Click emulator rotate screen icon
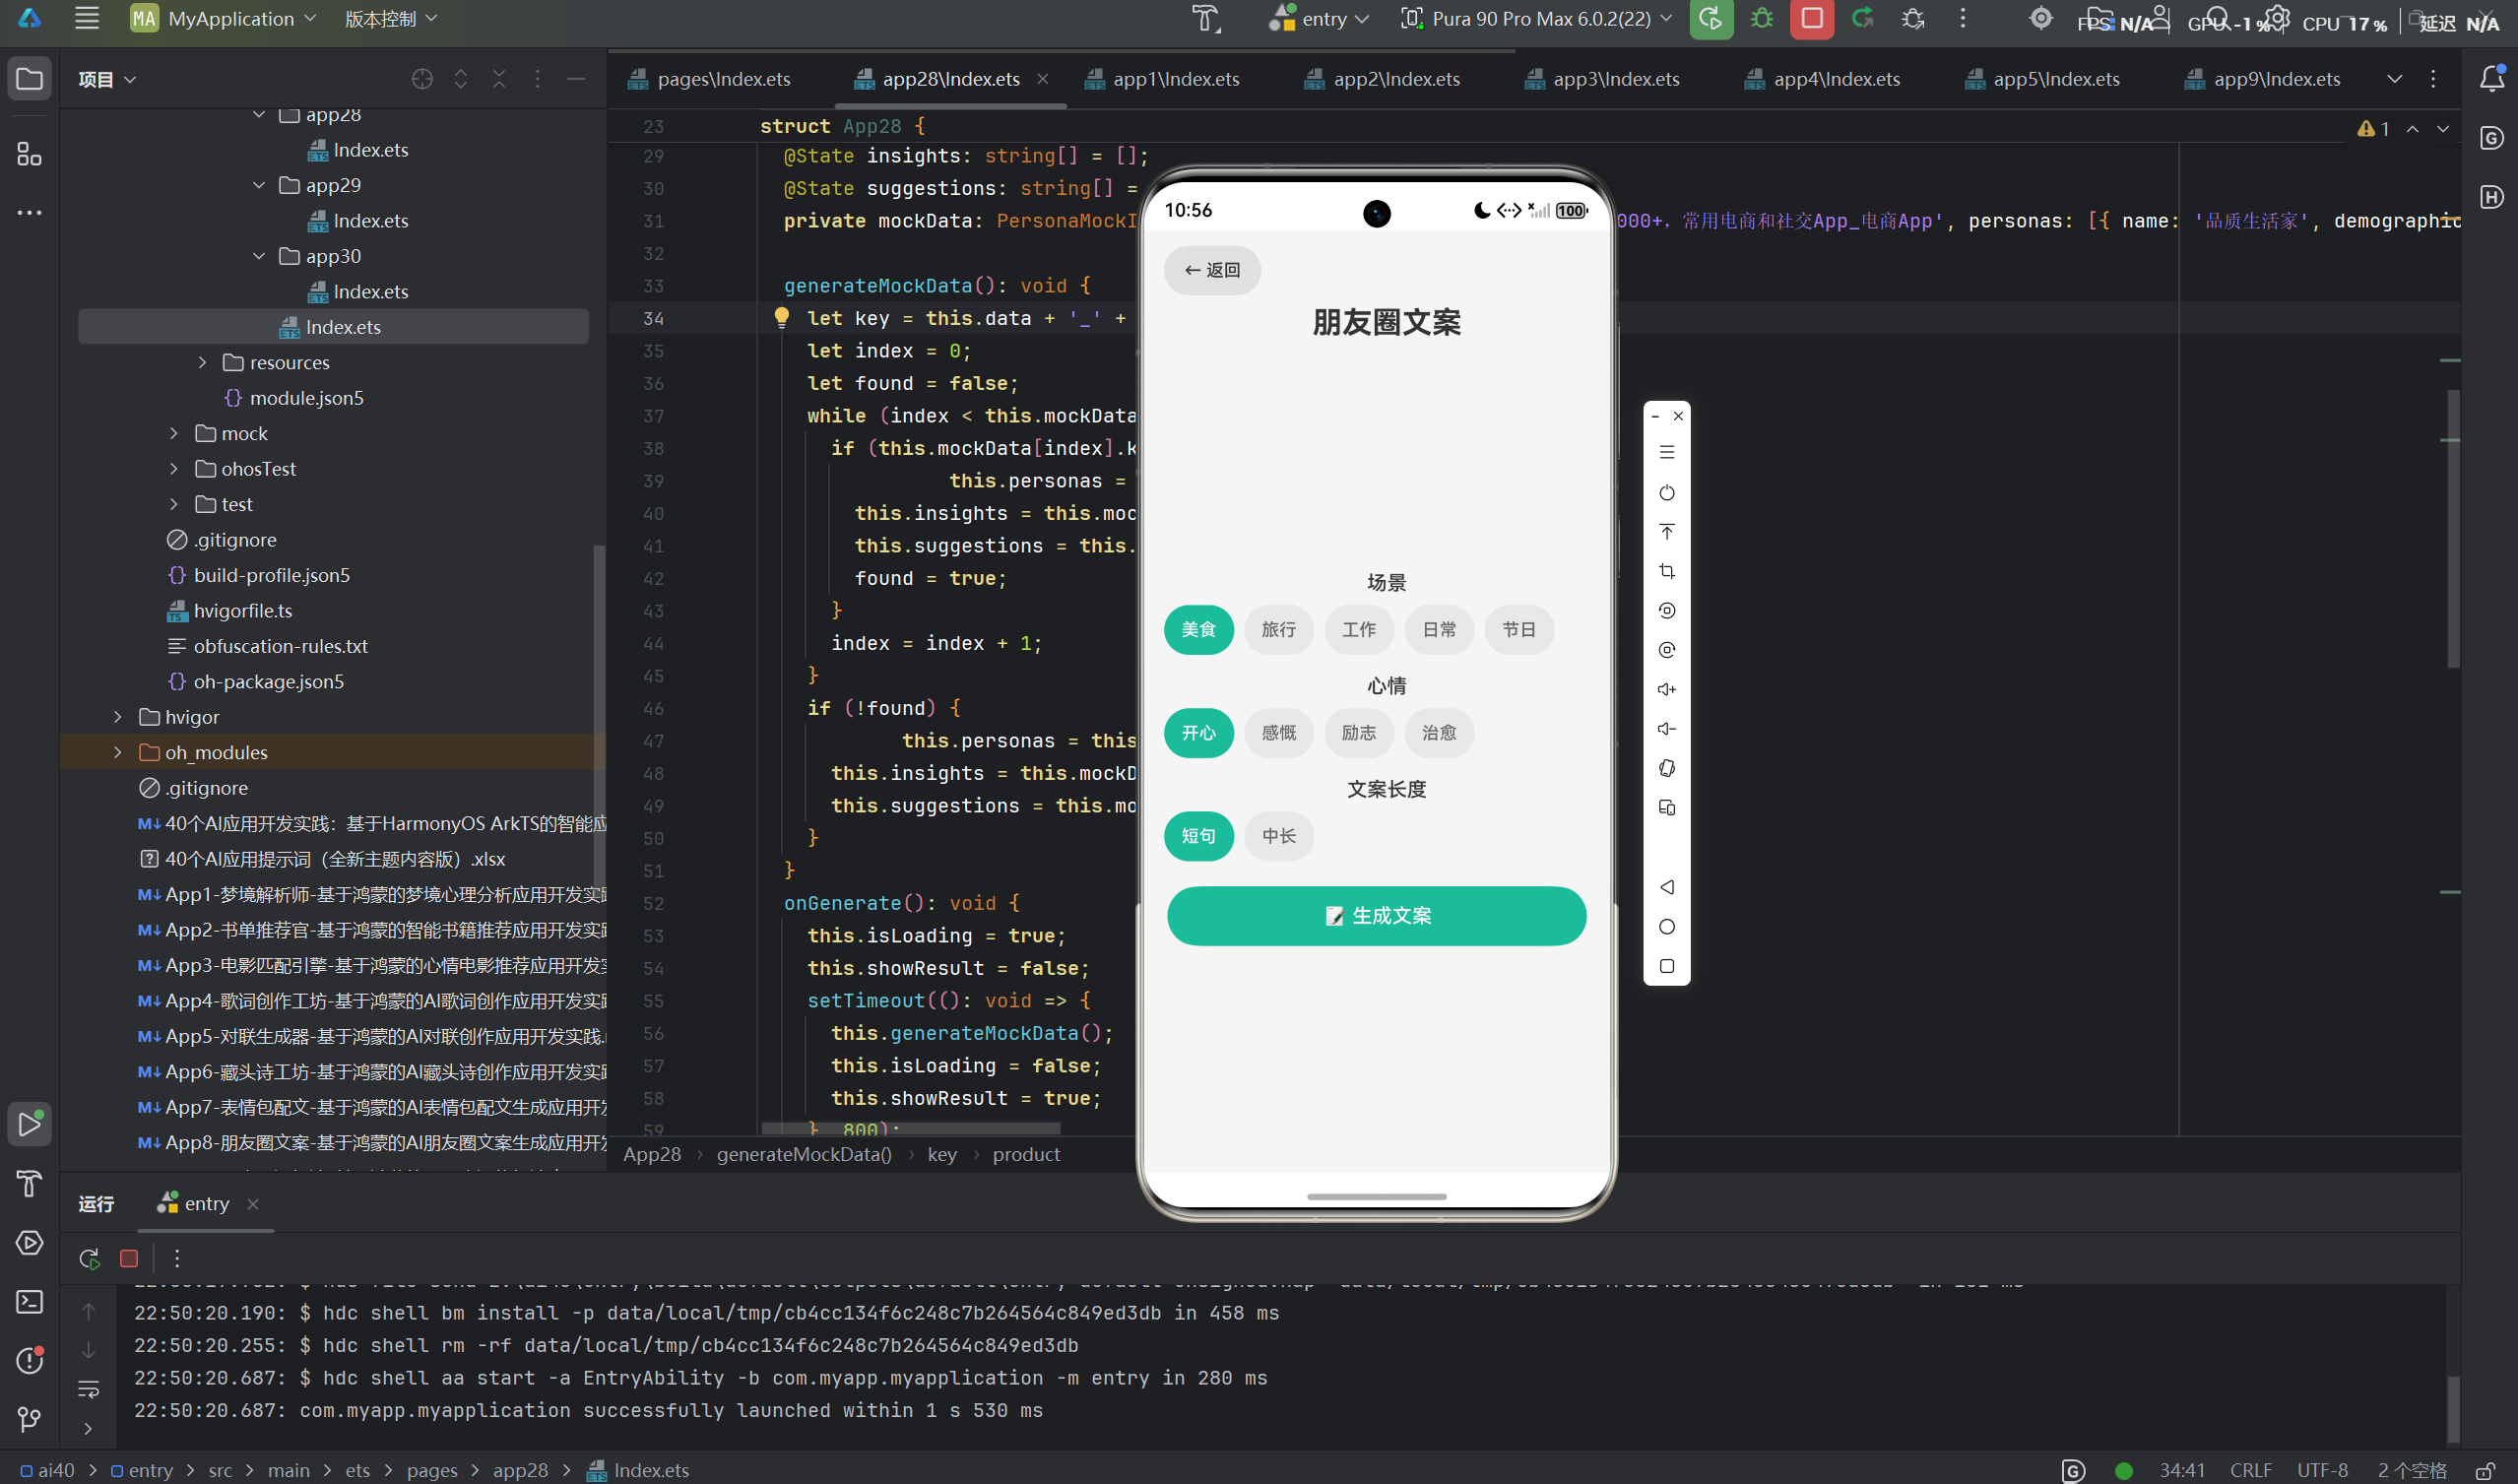This screenshot has width=2518, height=1484. click(1666, 768)
